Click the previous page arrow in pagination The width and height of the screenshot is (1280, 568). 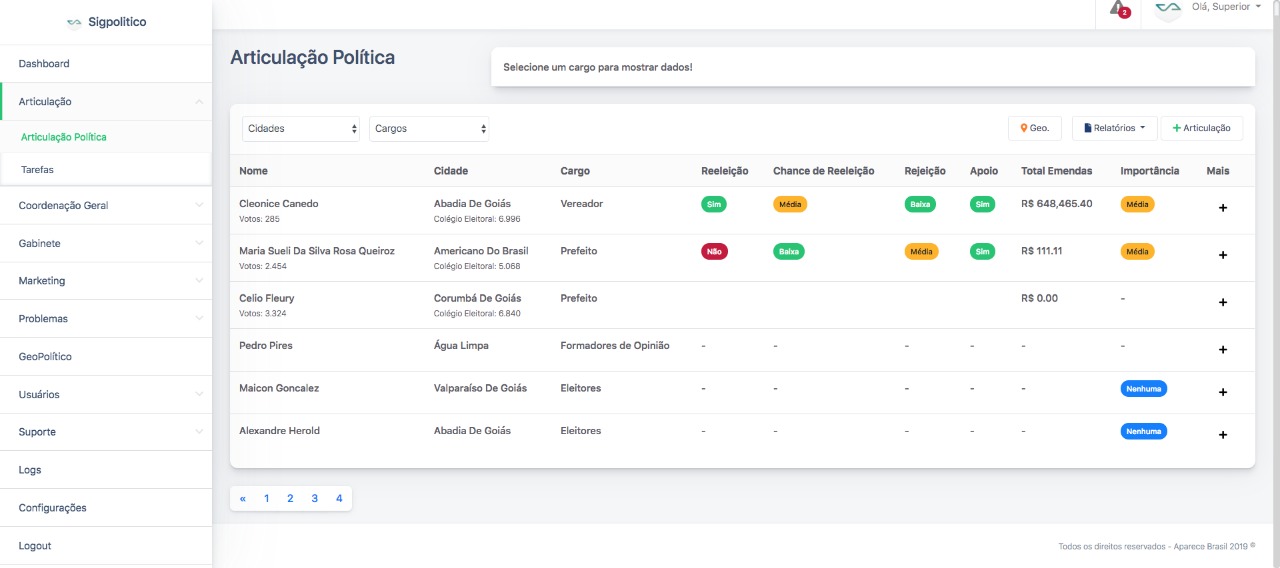point(243,498)
